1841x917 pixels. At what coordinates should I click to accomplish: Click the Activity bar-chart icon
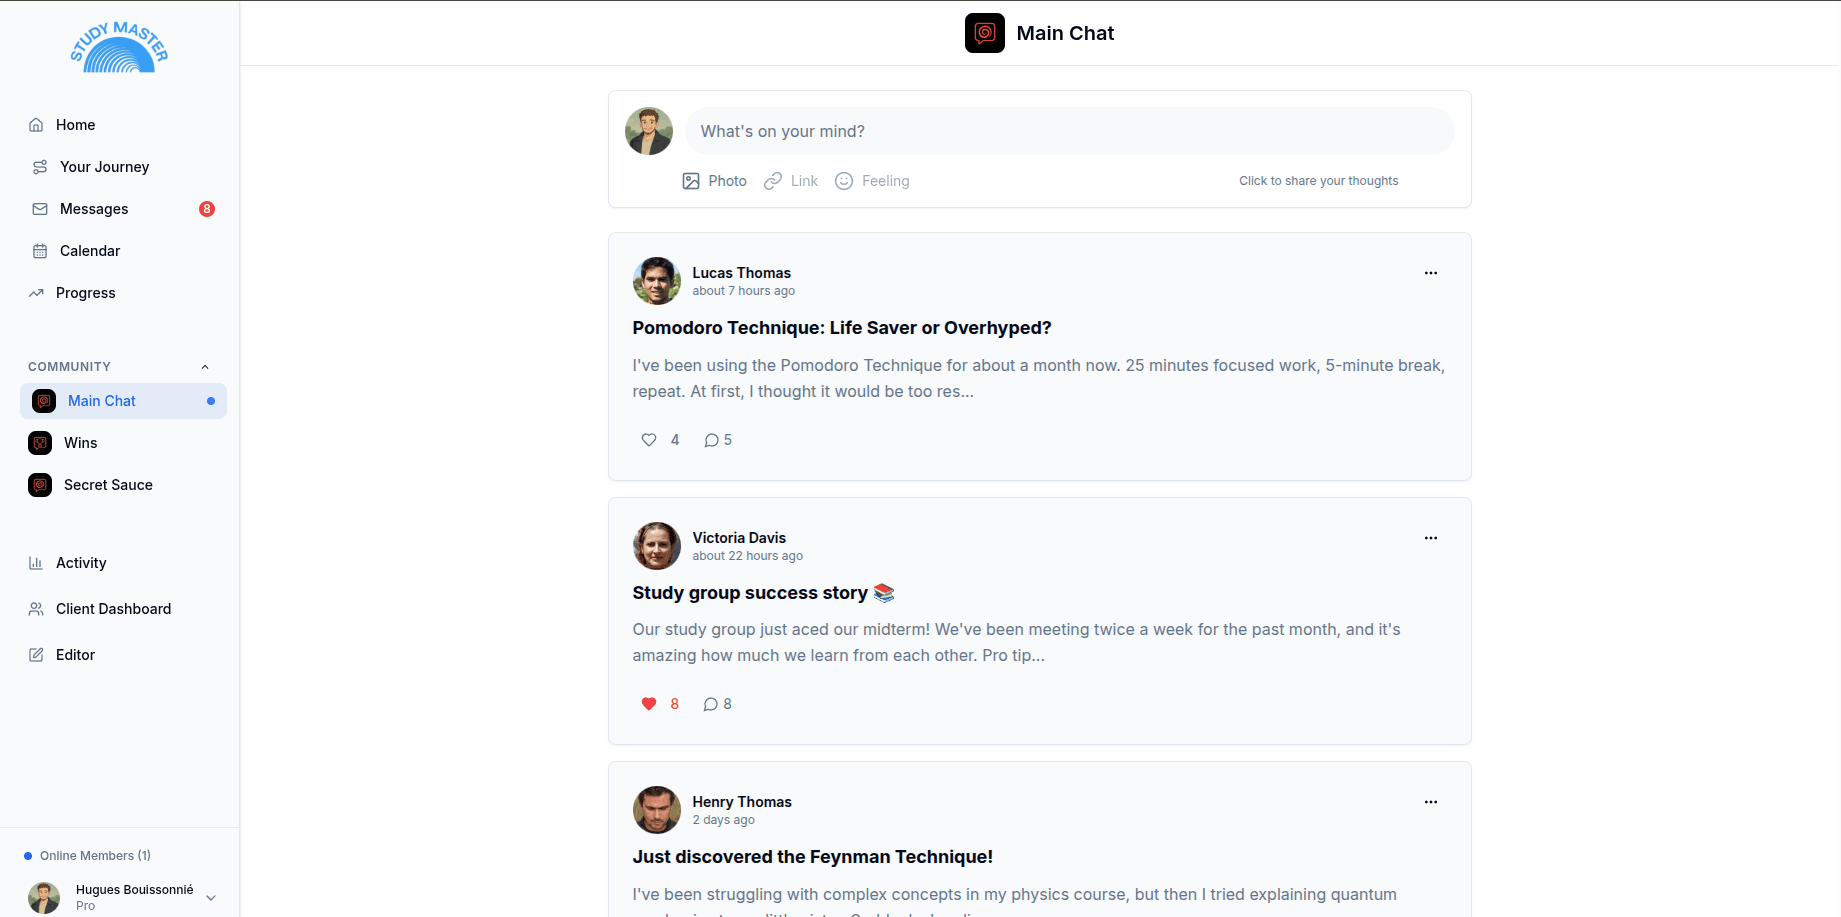click(x=37, y=562)
